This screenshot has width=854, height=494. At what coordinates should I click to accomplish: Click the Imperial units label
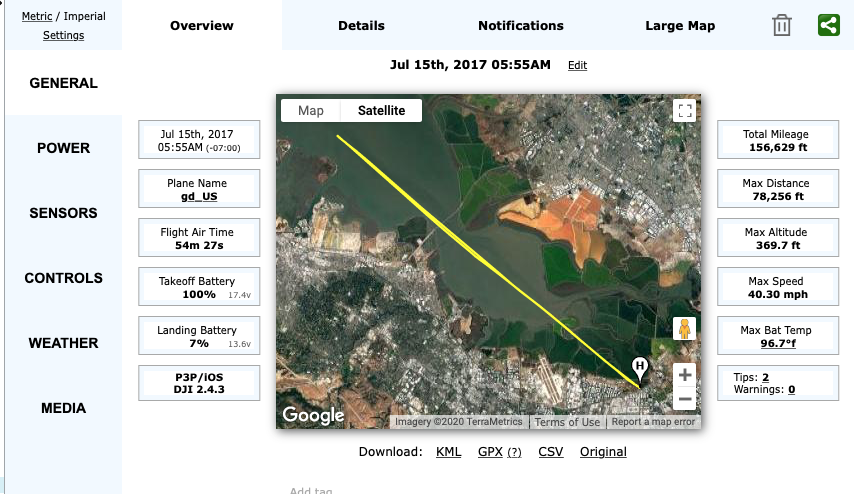pos(84,16)
